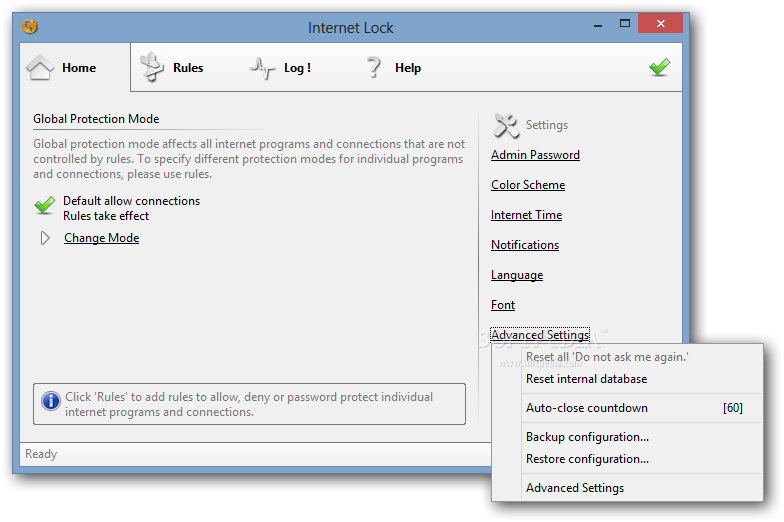Click the Help question mark icon
Image resolution: width=784 pixels, height=522 pixels.
pyautogui.click(x=374, y=68)
